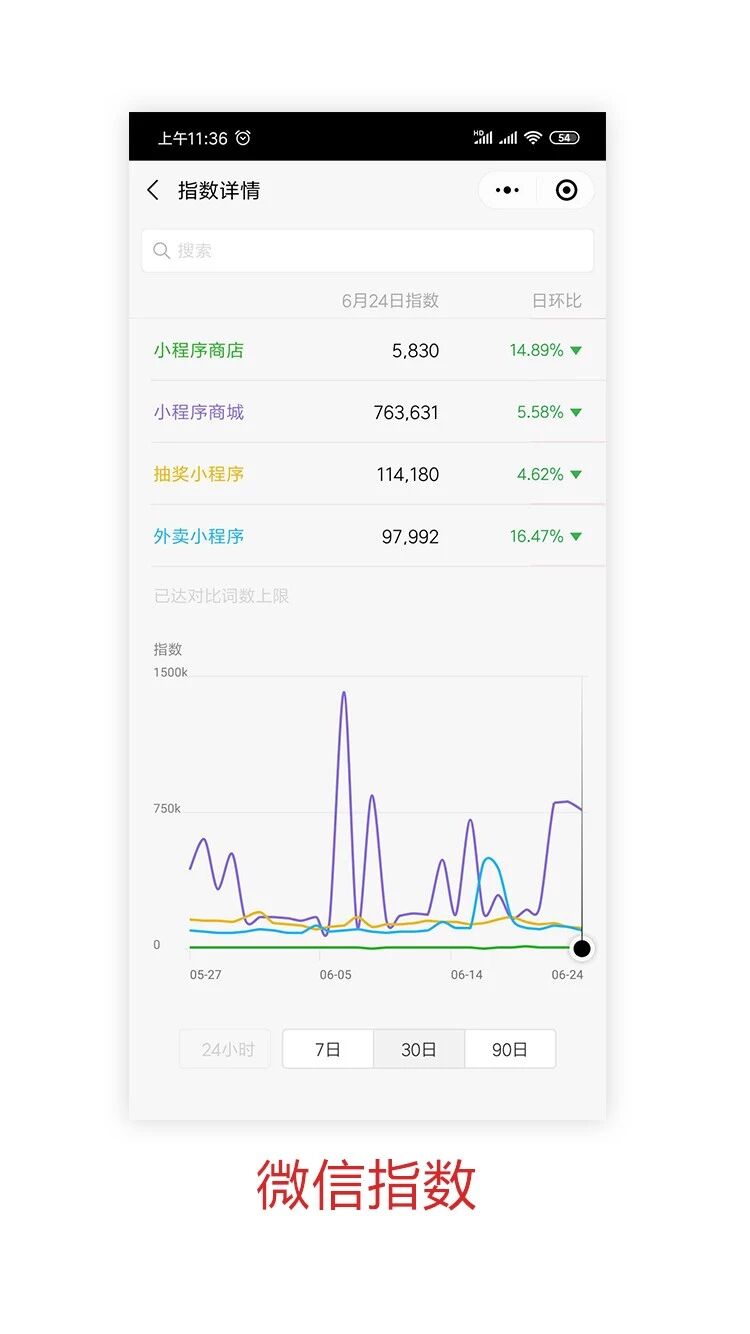Click the 已达对比词数上限 notice
This screenshot has height=1334, width=750.
221,596
